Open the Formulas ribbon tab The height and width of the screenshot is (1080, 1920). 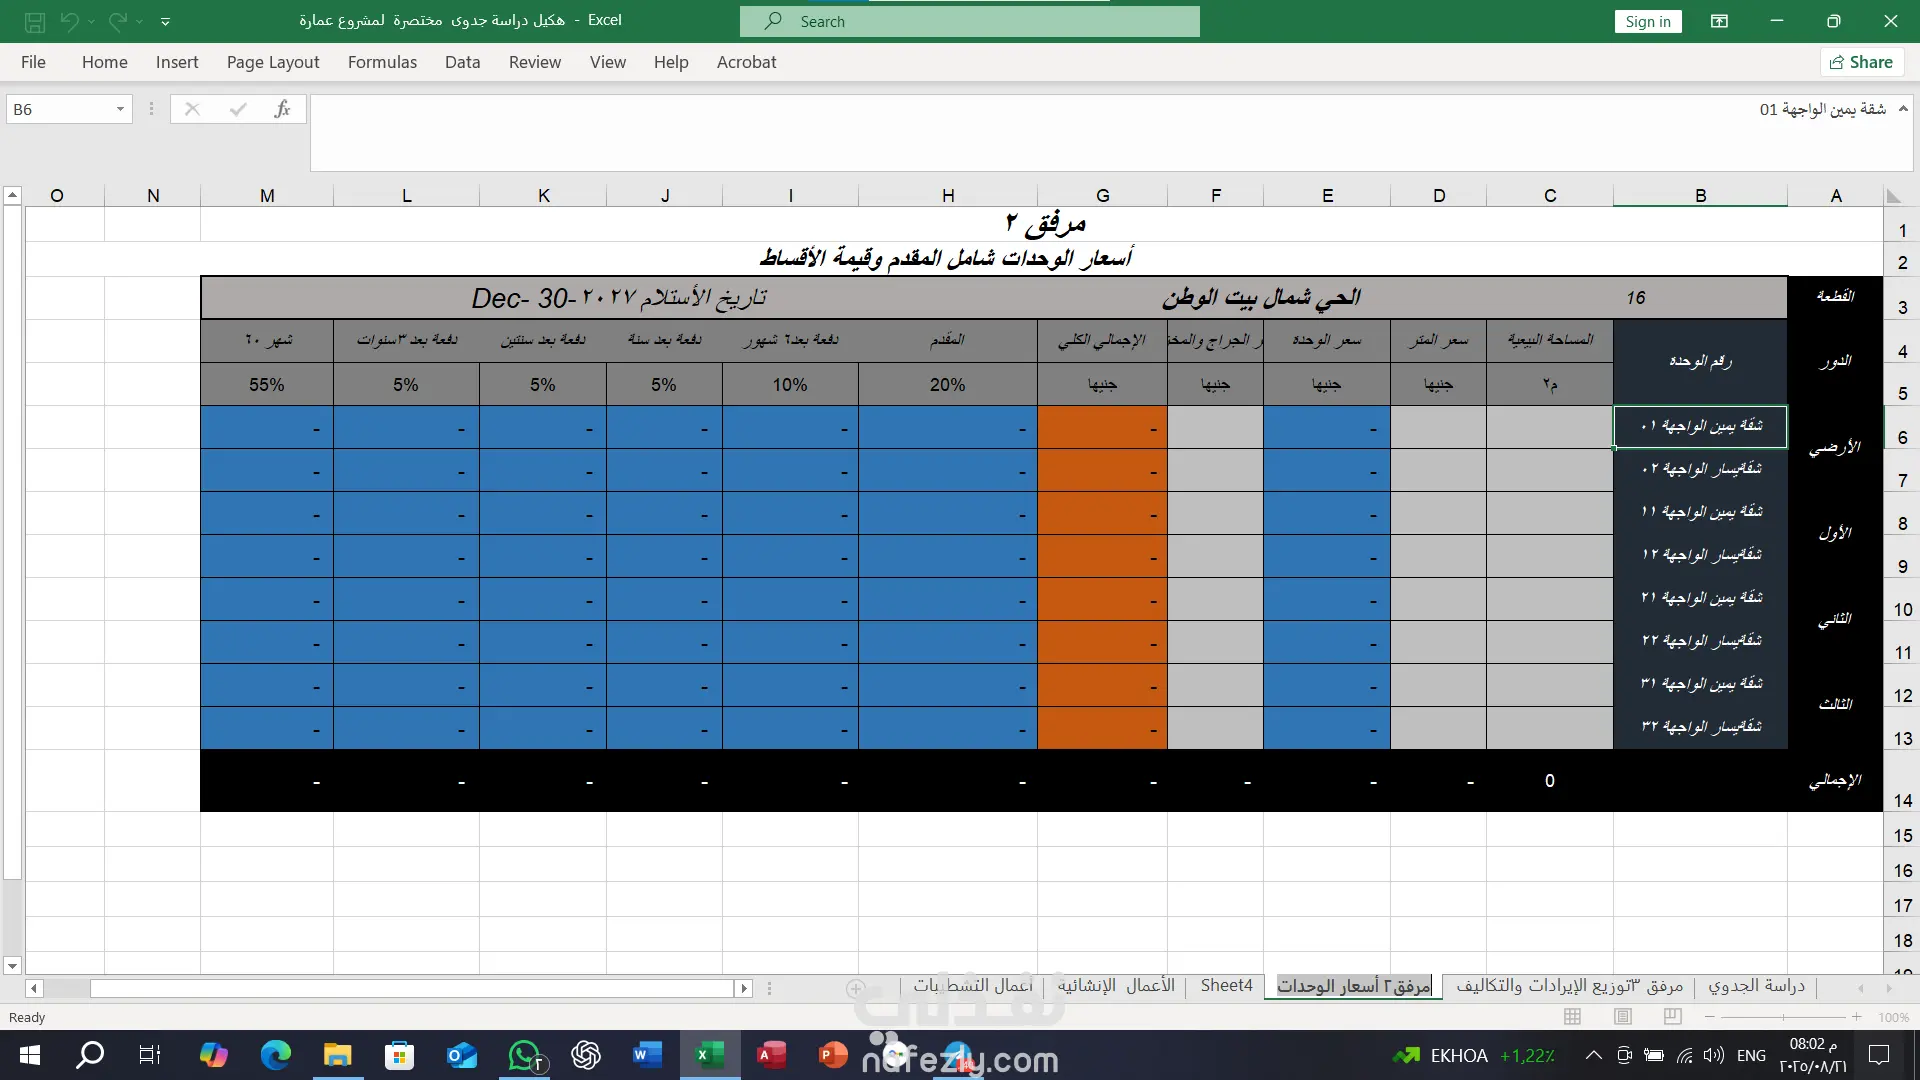pos(382,62)
